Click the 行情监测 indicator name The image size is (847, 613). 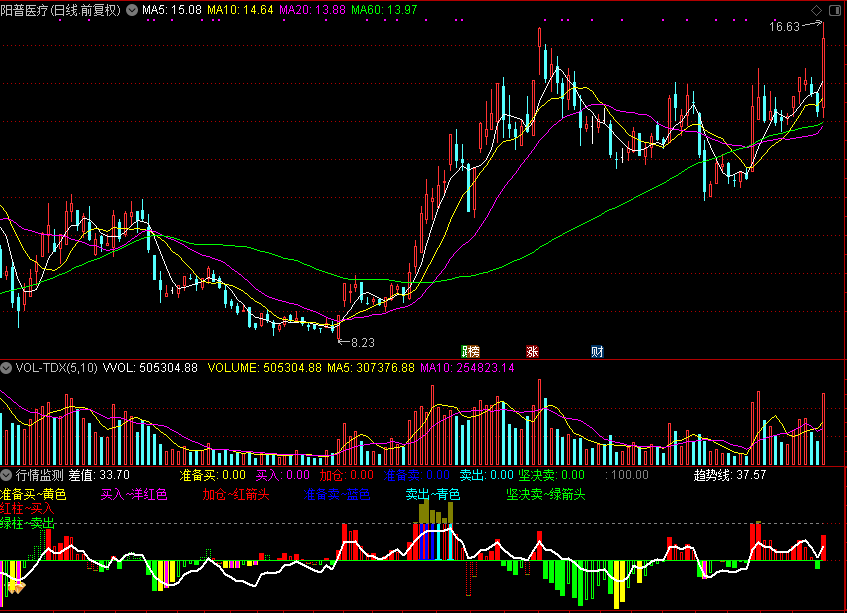(39, 475)
